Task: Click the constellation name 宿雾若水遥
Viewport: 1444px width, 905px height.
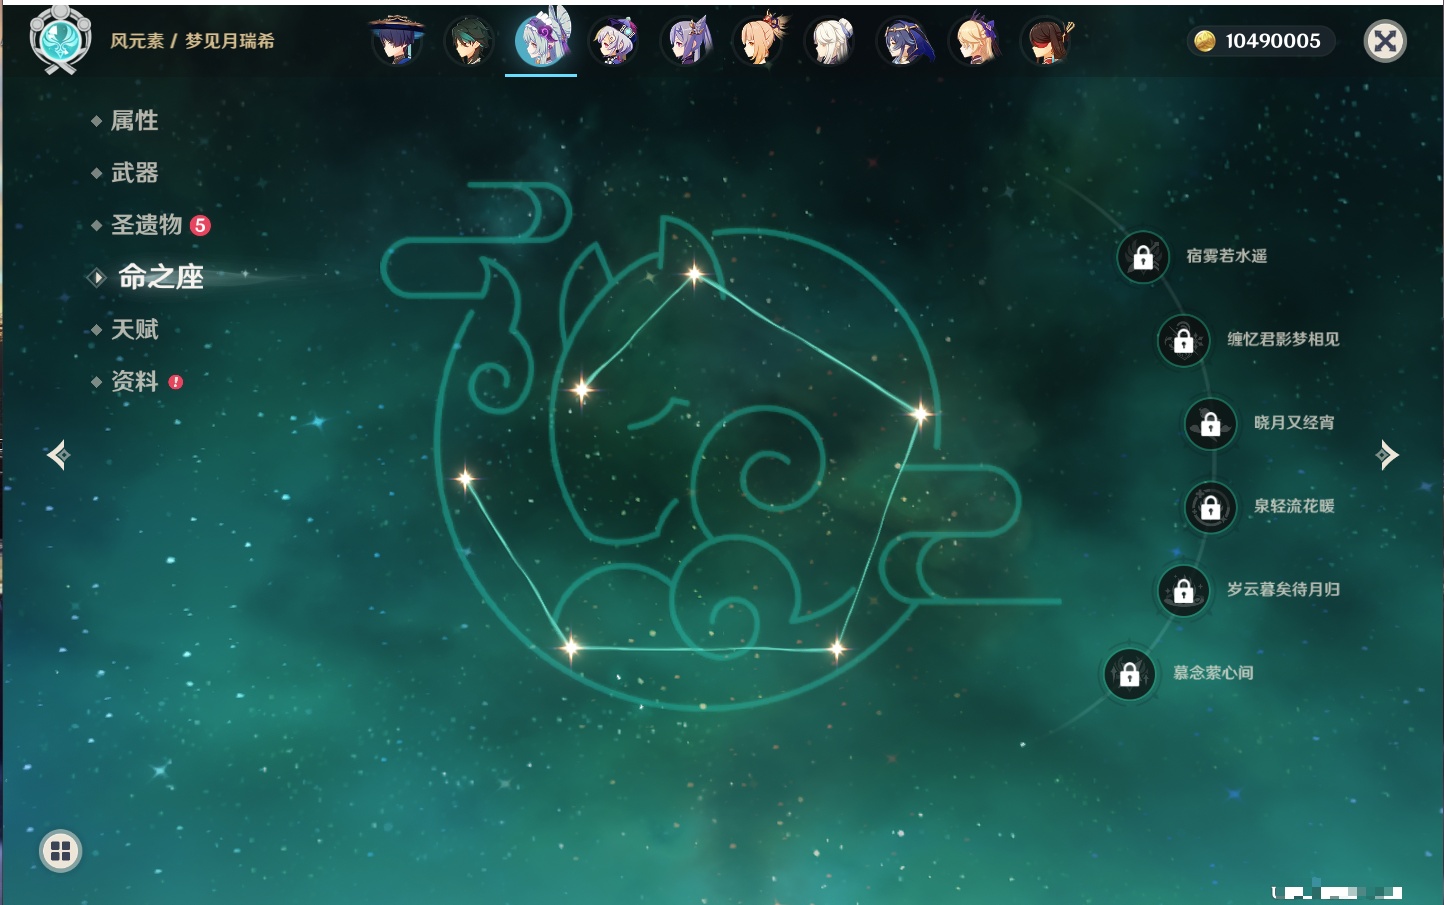Action: point(1227,256)
